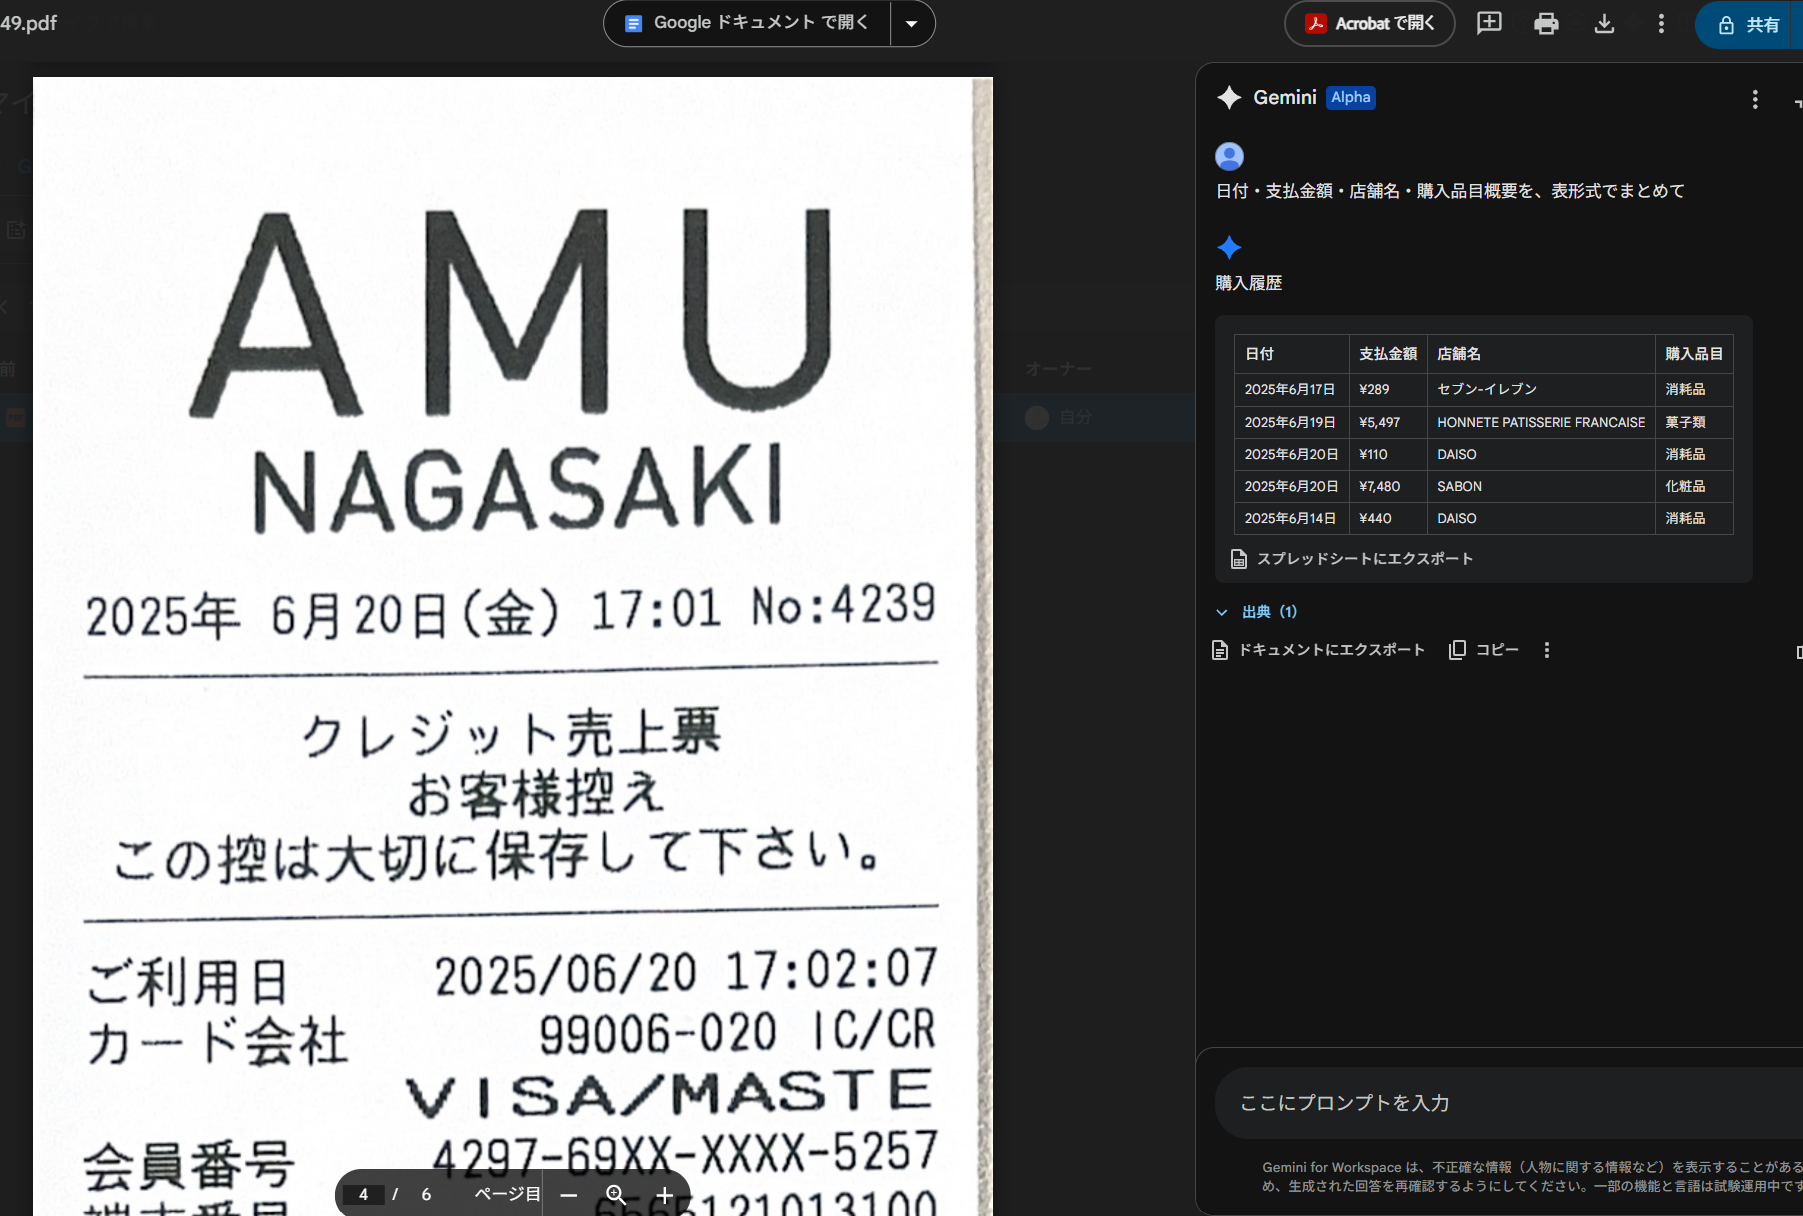Select the 2025年6月14日 date cell
This screenshot has height=1216, width=1803.
pyautogui.click(x=1291, y=518)
